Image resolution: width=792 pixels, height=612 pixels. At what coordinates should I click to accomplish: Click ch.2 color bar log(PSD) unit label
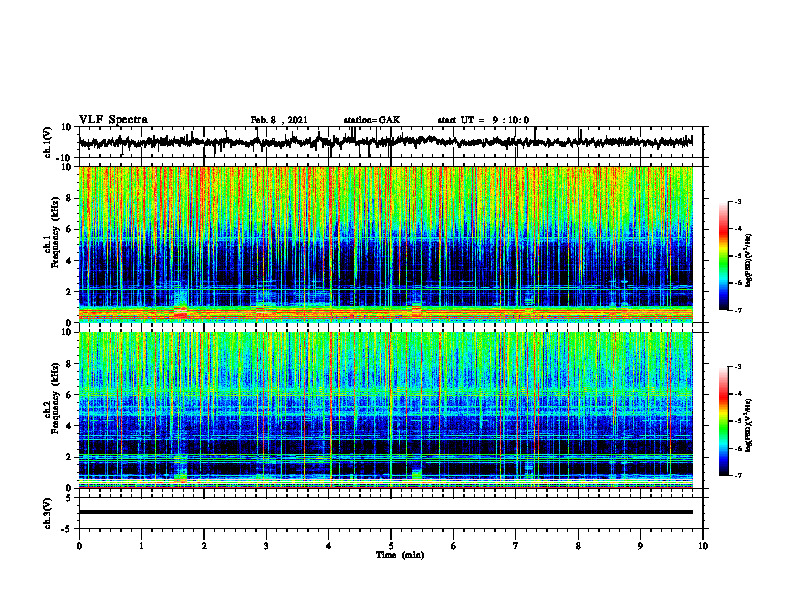[x=749, y=423]
